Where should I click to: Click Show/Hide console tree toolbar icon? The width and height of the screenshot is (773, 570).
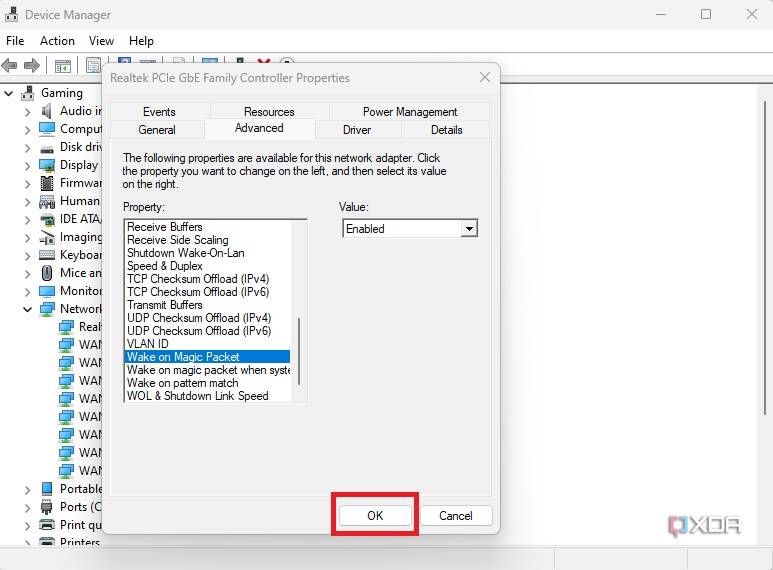63,66
